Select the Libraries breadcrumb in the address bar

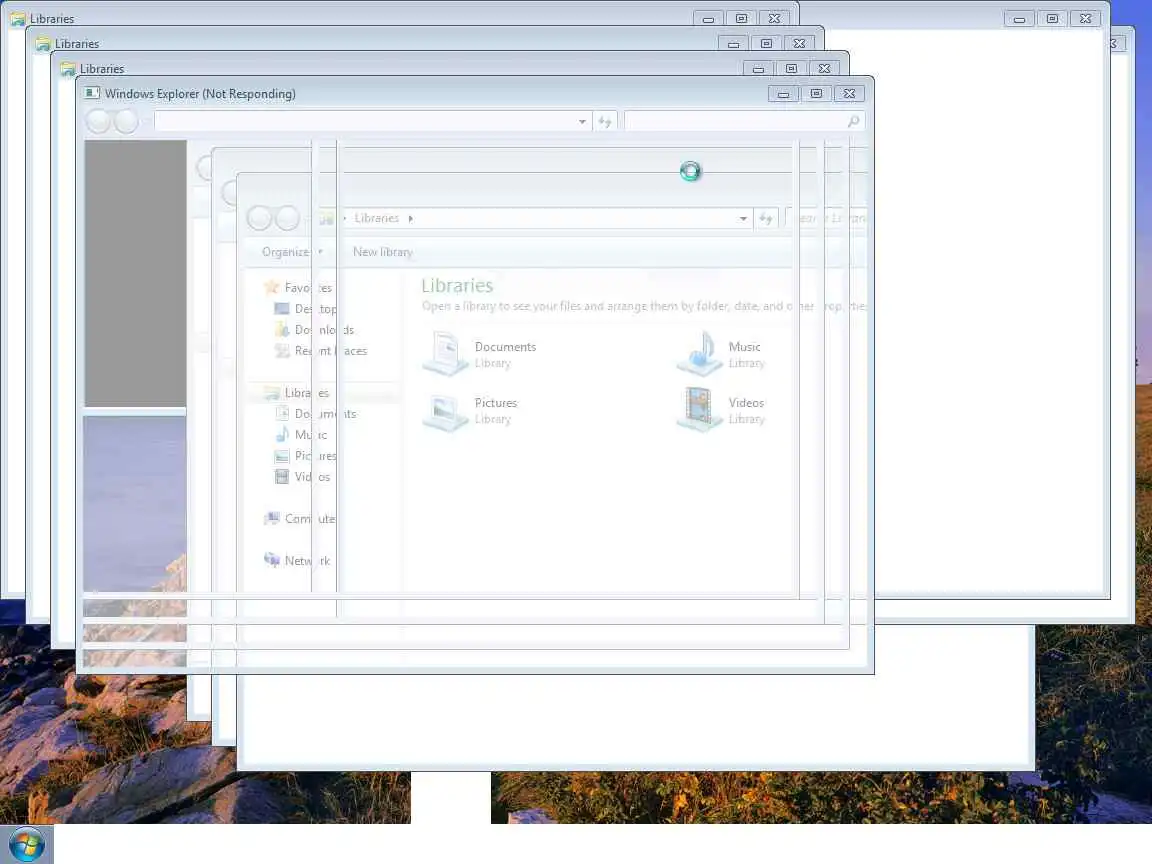(376, 218)
